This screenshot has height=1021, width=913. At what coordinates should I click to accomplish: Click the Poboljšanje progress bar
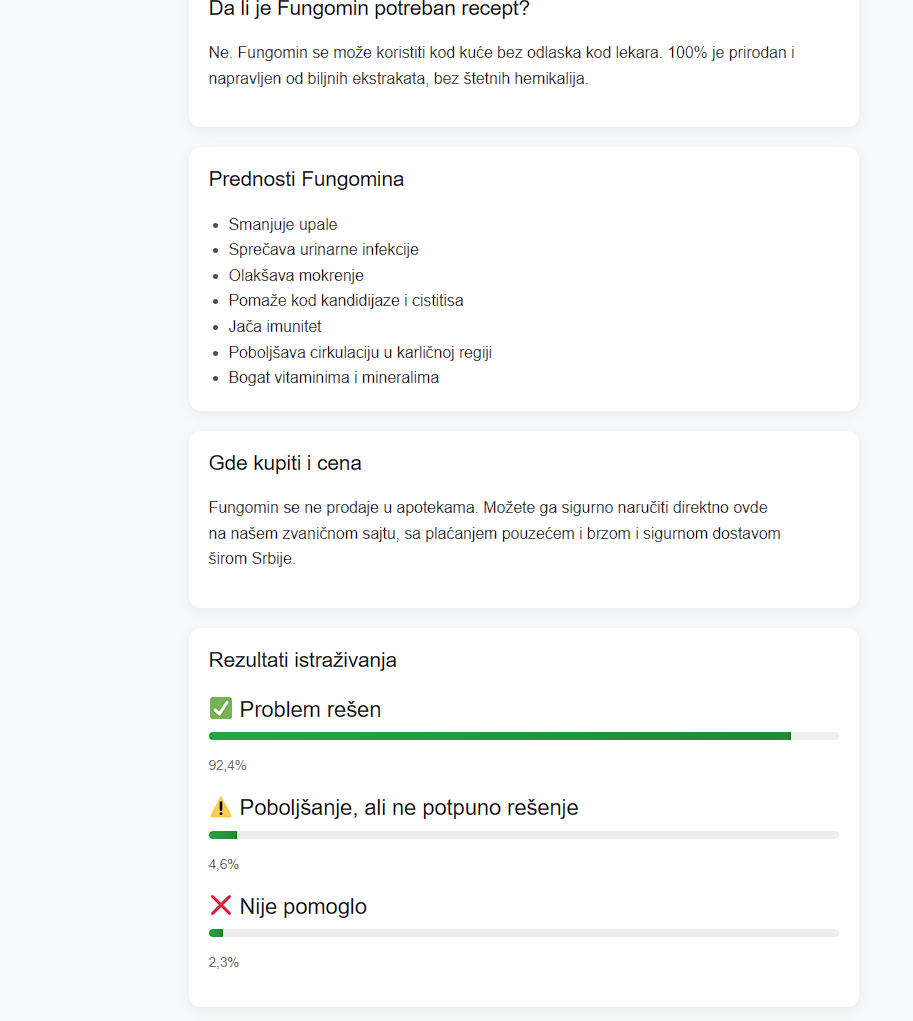click(524, 835)
